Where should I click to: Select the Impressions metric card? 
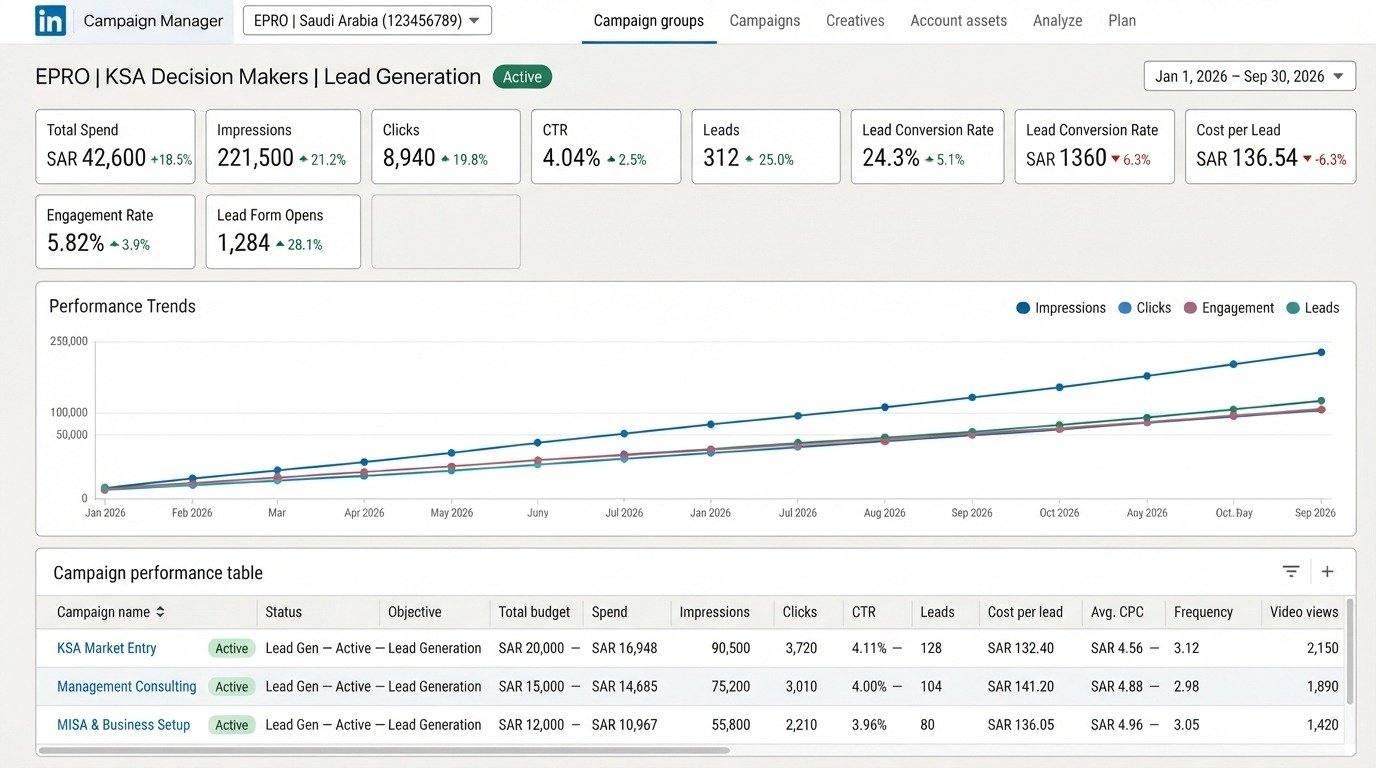coord(283,146)
